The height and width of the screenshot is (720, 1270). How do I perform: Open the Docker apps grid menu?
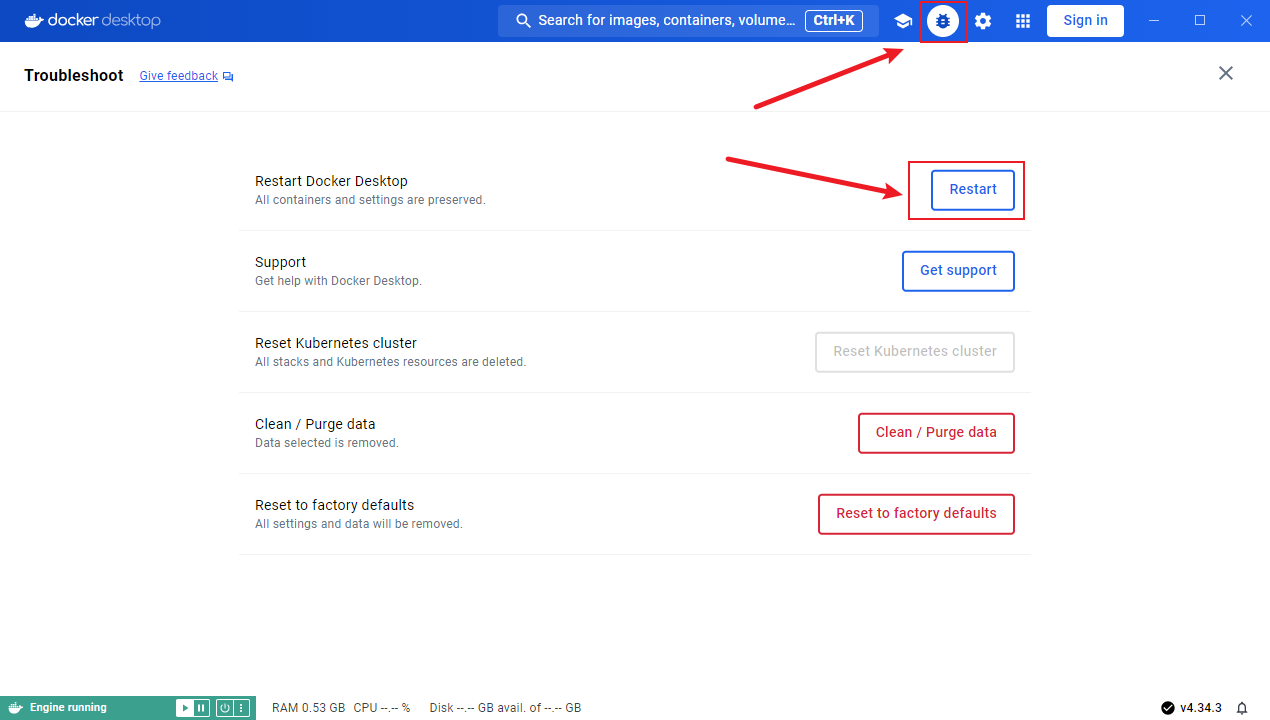tap(1023, 21)
